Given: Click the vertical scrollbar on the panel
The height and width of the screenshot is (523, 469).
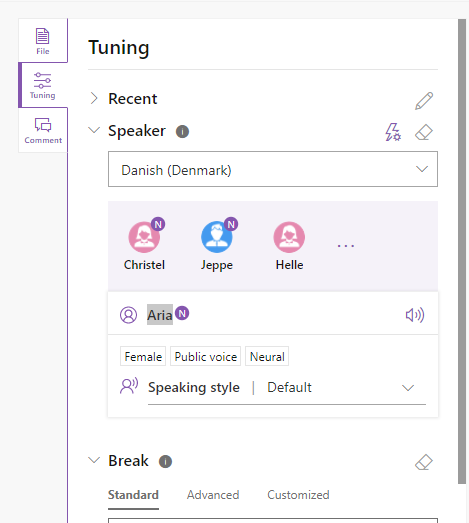Looking at the screenshot, I should pyautogui.click(x=462, y=251).
